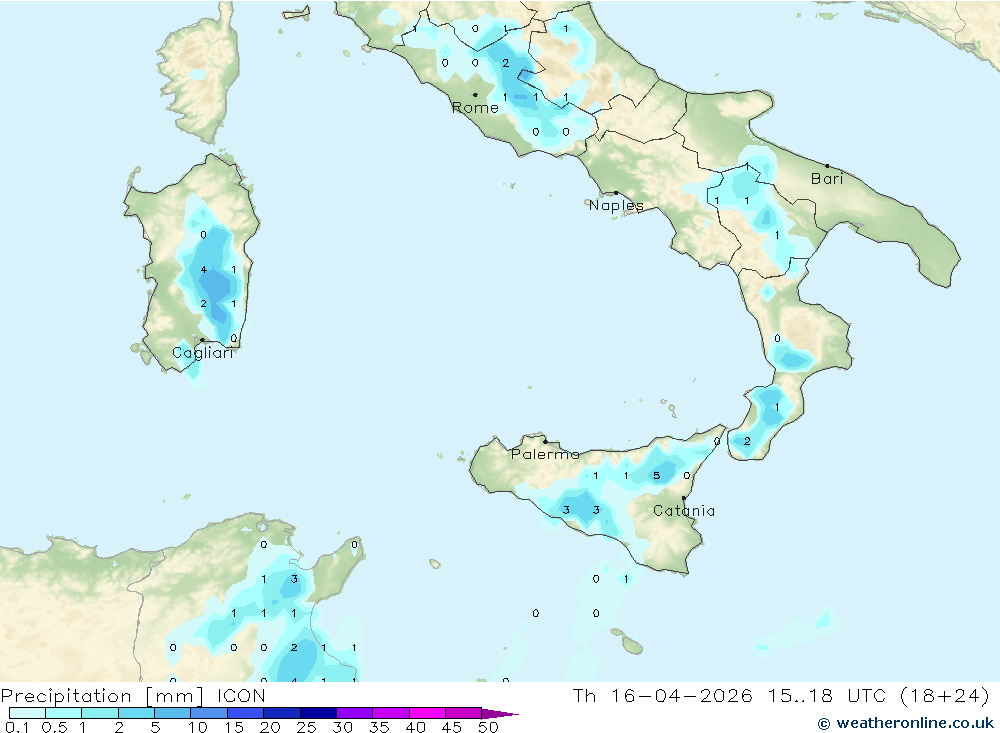
Task: Click the '2' precipitation value northeast of Rome
Action: coord(506,63)
